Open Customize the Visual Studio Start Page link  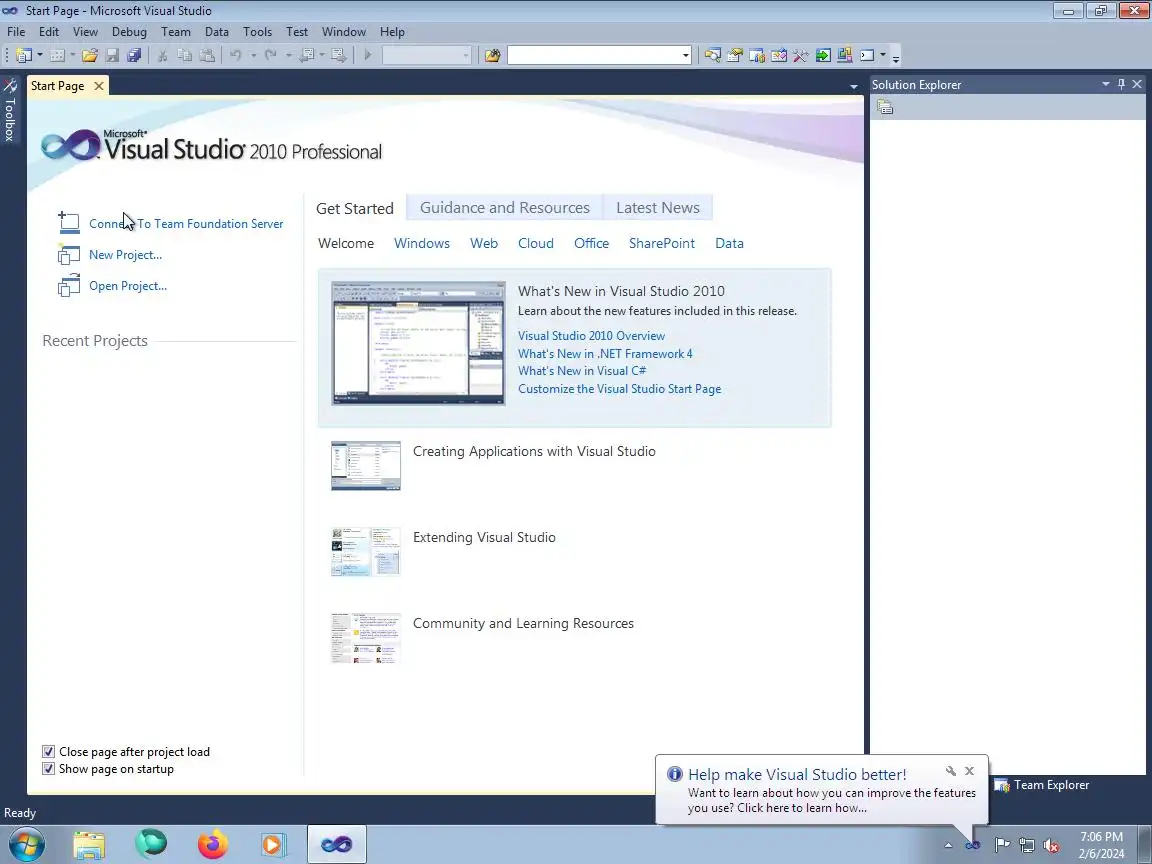[x=619, y=389]
